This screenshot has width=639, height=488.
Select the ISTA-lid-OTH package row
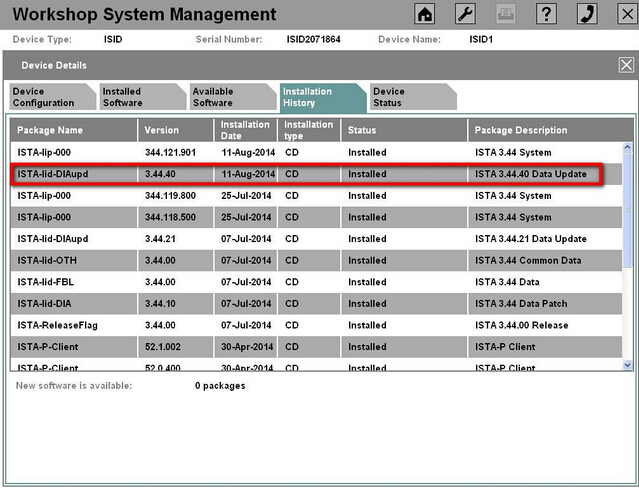pyautogui.click(x=316, y=261)
